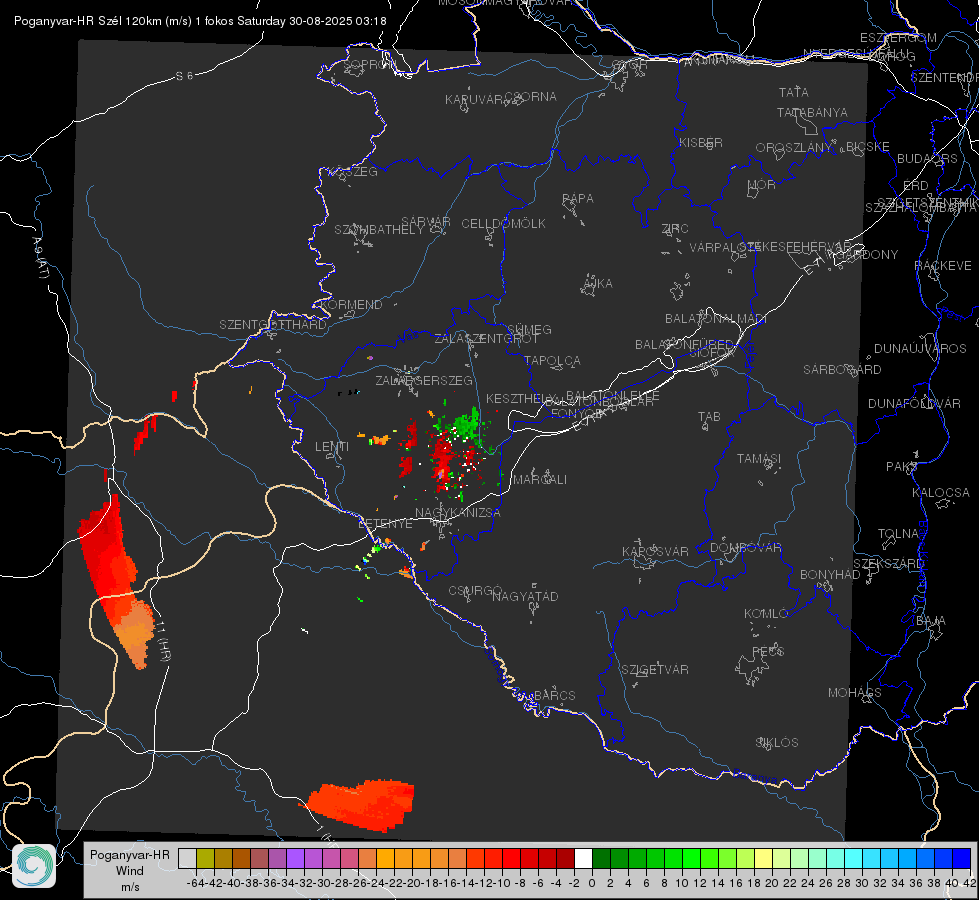Select the DOMBOVÁR label
Screen dimensions: 979x900
tap(745, 548)
